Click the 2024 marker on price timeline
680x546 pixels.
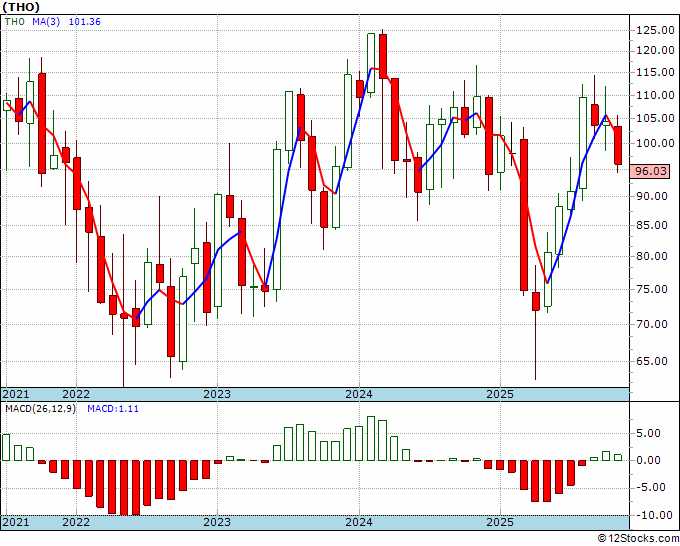[359, 394]
